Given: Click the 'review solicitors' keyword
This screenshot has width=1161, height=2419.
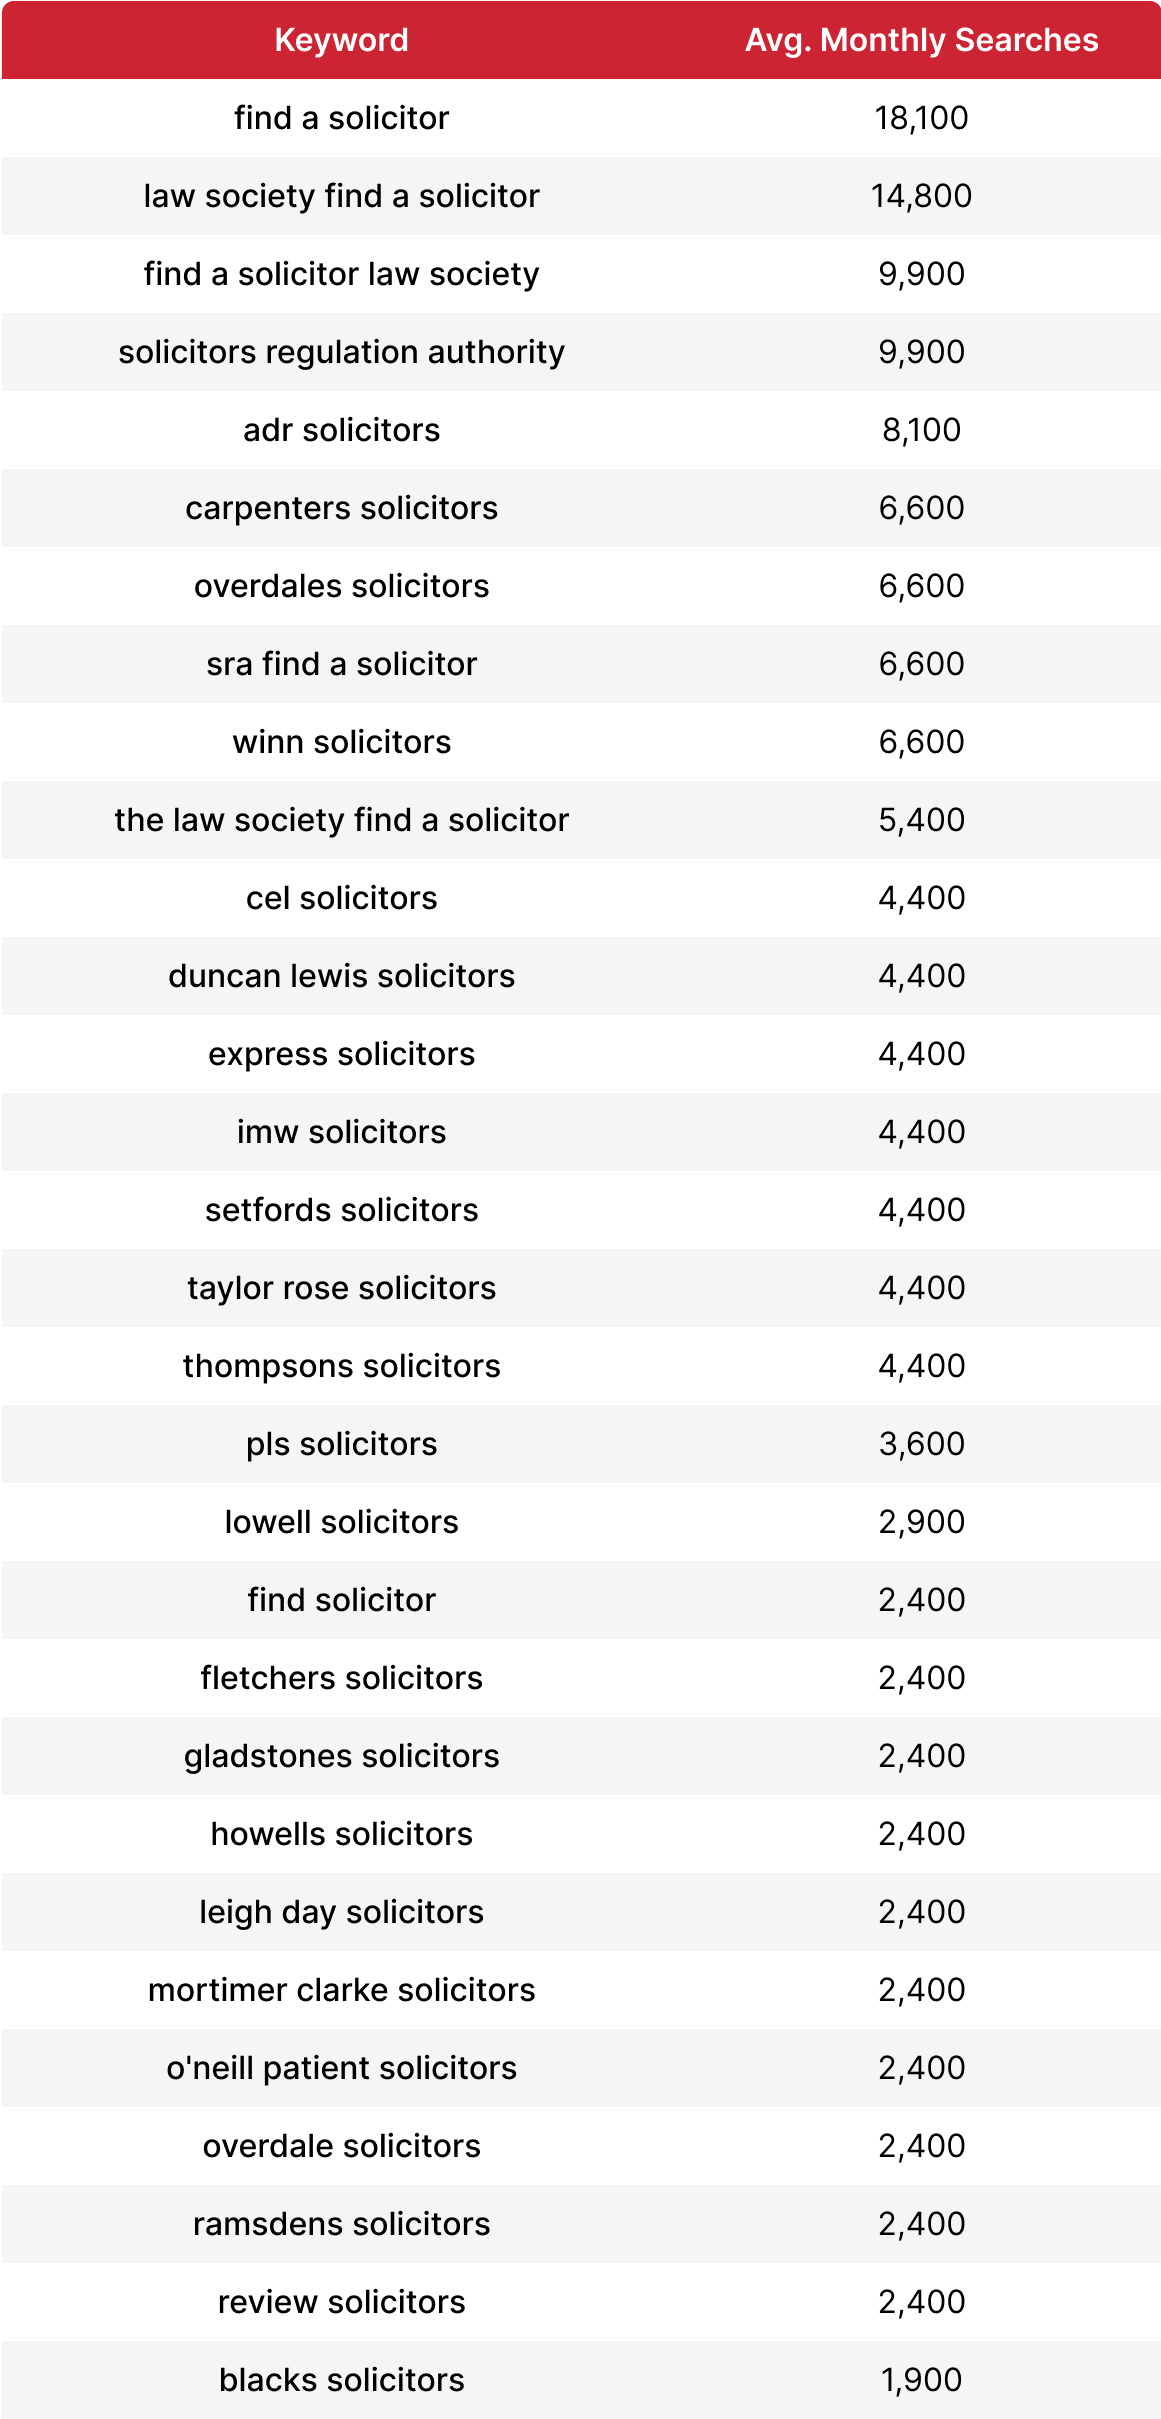Looking at the screenshot, I should point(341,2302).
